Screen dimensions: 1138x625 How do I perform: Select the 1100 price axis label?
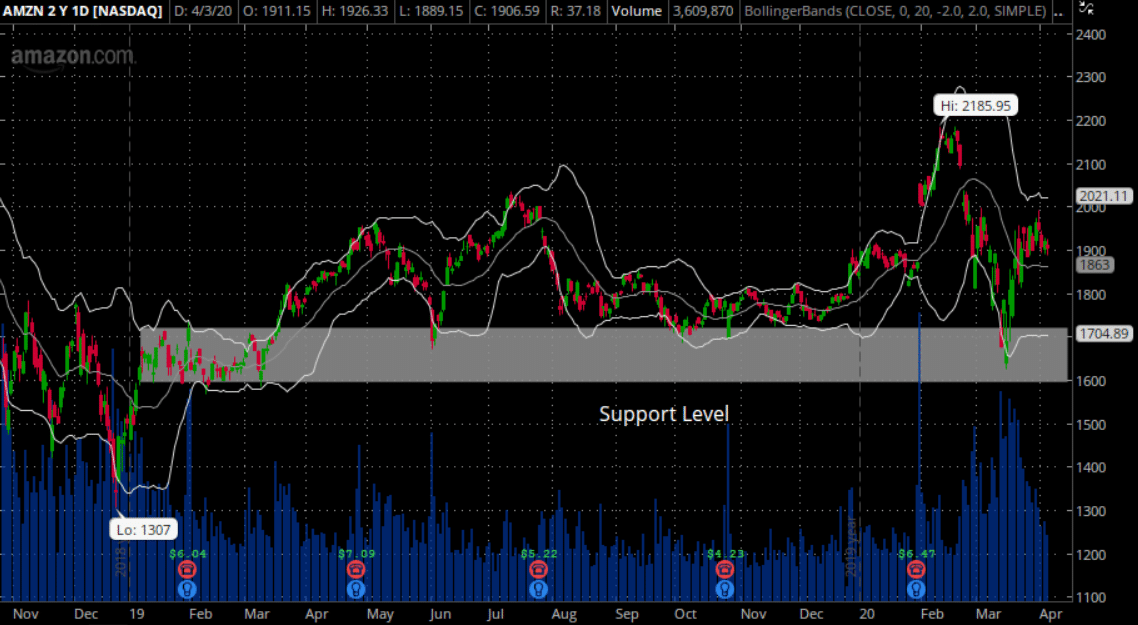1092,597
